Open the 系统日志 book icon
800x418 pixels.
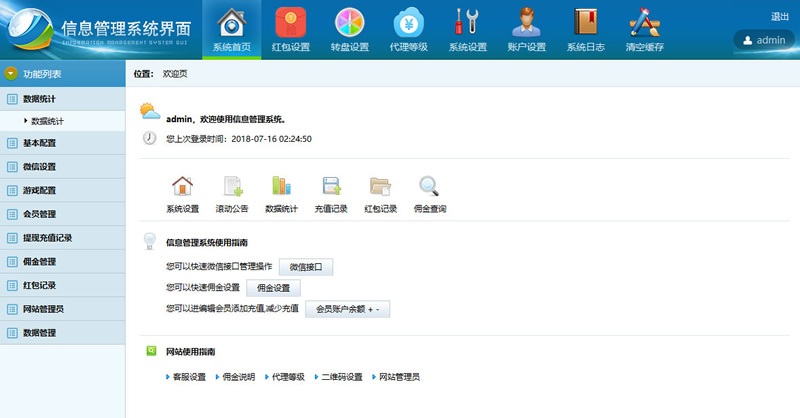(585, 22)
